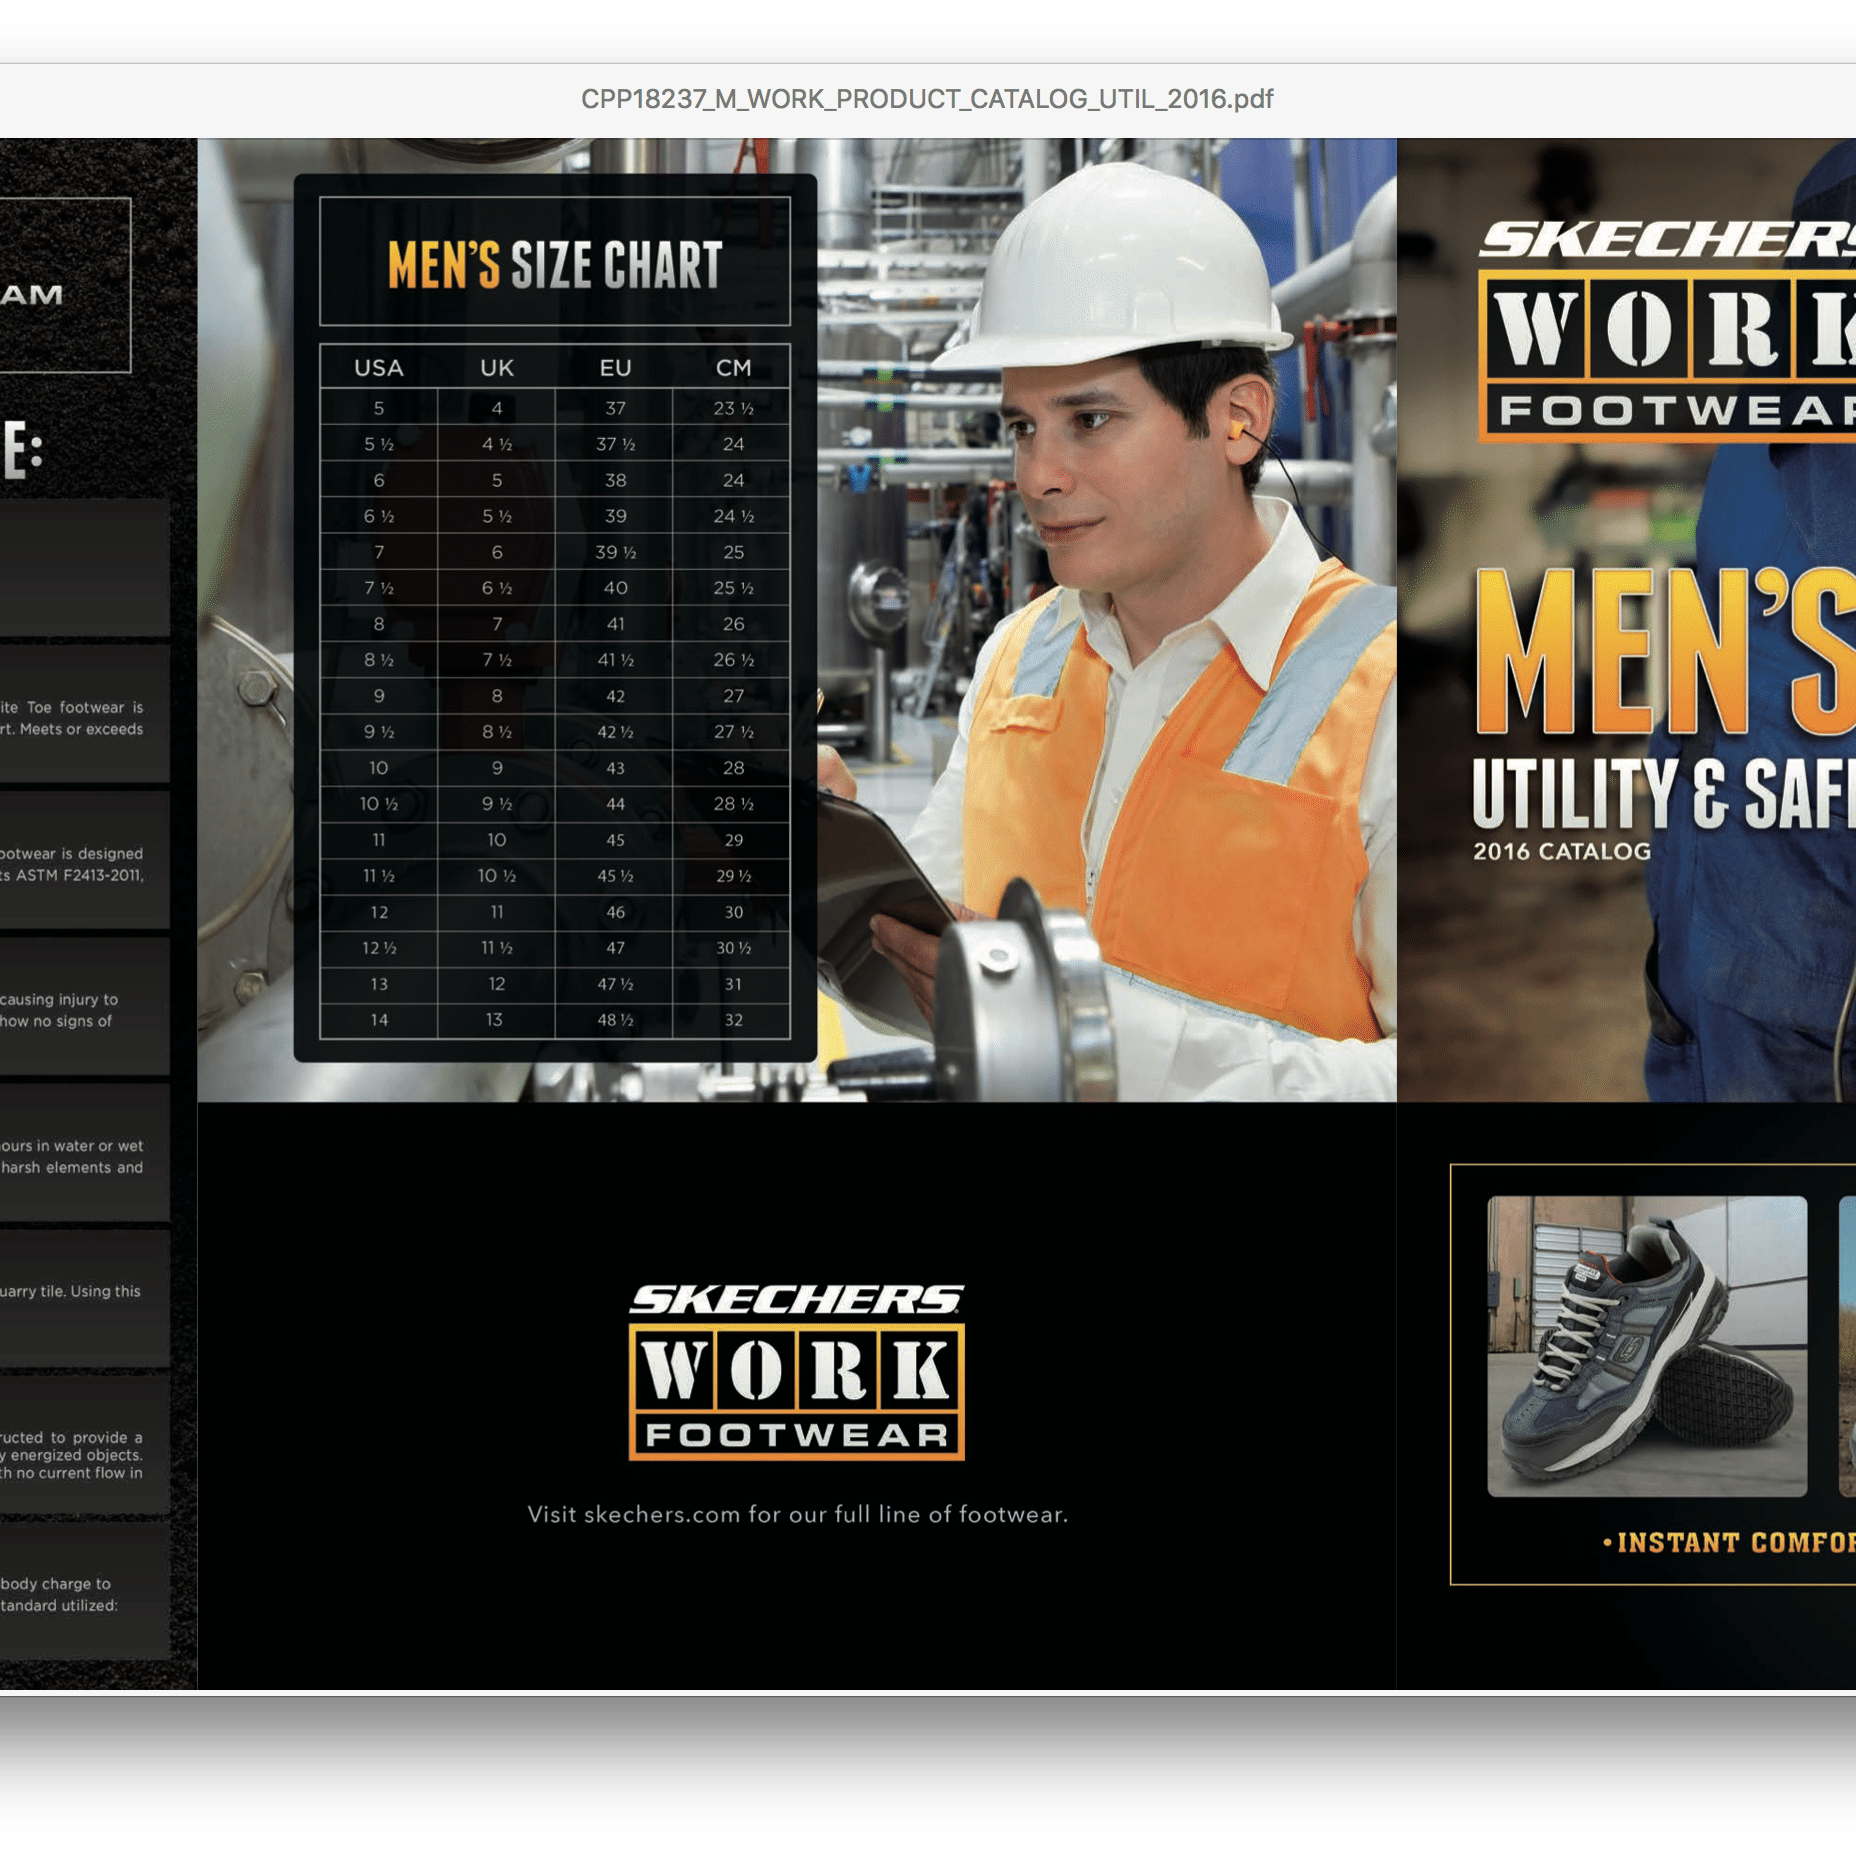
Task: Click the EU size 39 cell
Action: pos(615,516)
